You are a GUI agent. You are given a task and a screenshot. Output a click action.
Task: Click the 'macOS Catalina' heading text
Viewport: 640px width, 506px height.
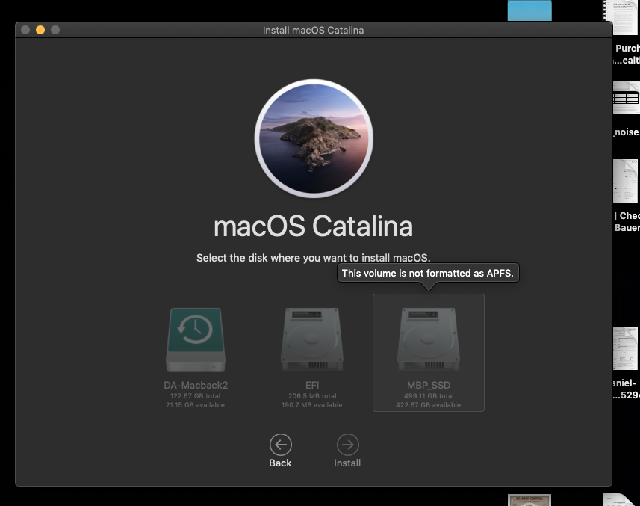[x=313, y=226]
